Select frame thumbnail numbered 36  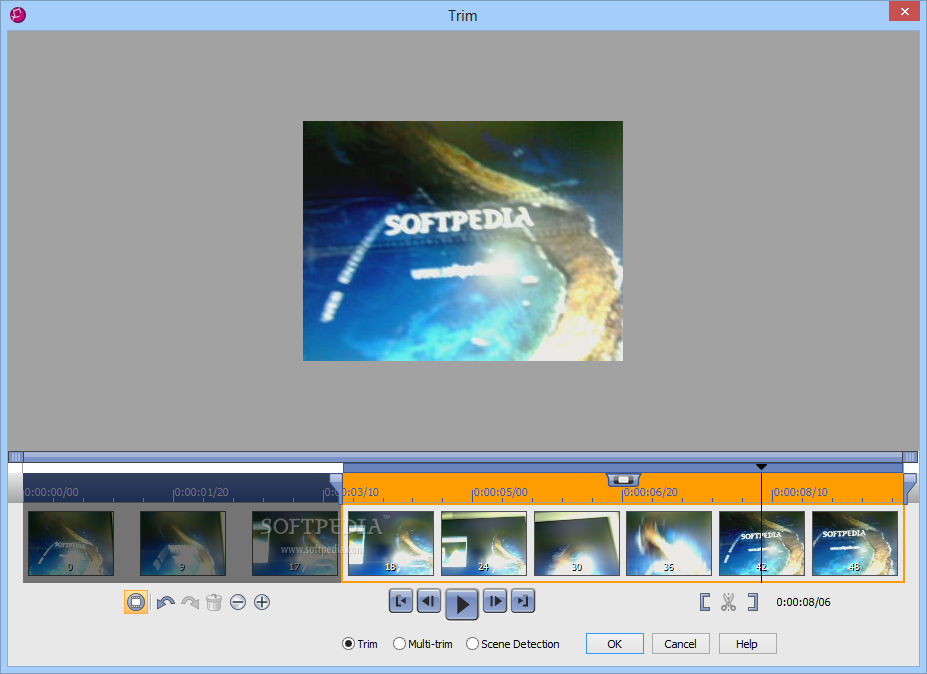(669, 543)
